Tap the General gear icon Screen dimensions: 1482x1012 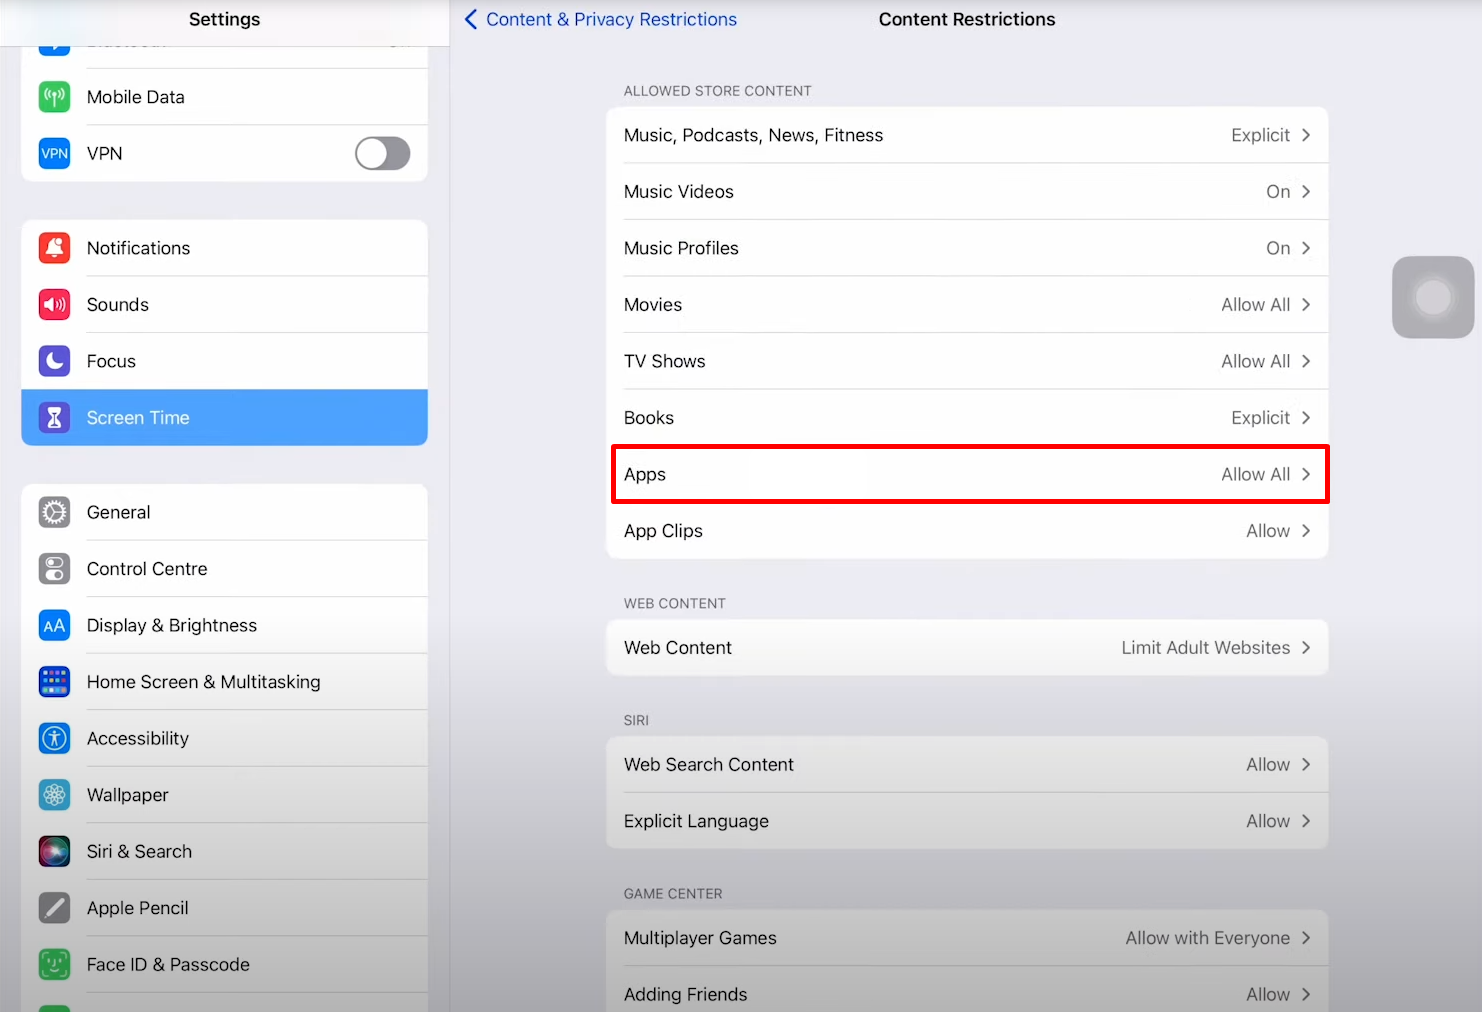coord(54,512)
